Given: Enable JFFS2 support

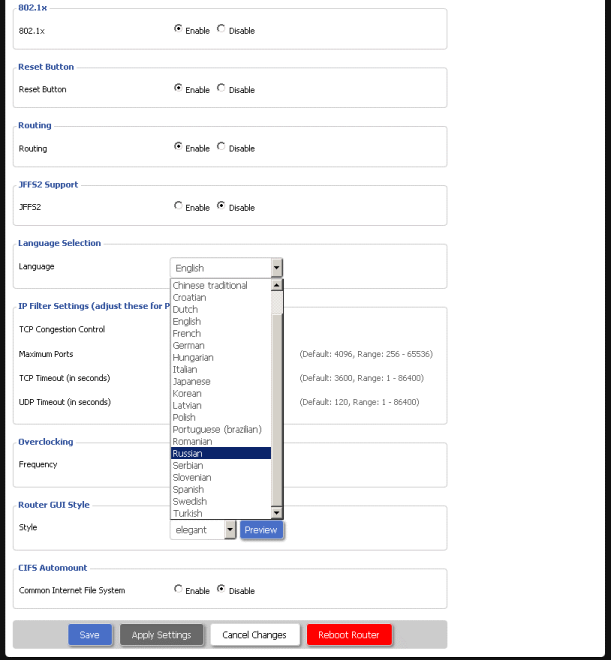Looking at the screenshot, I should click(x=178, y=206).
